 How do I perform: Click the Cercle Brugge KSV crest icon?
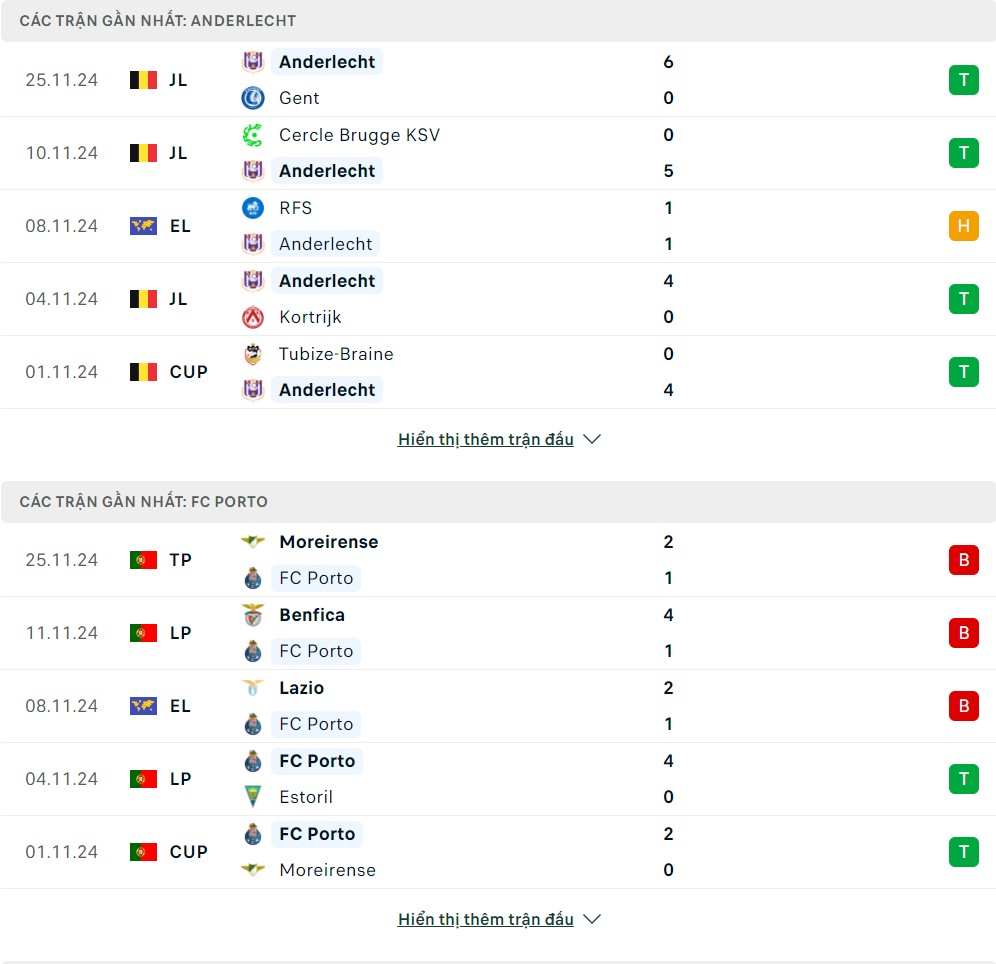[253, 135]
